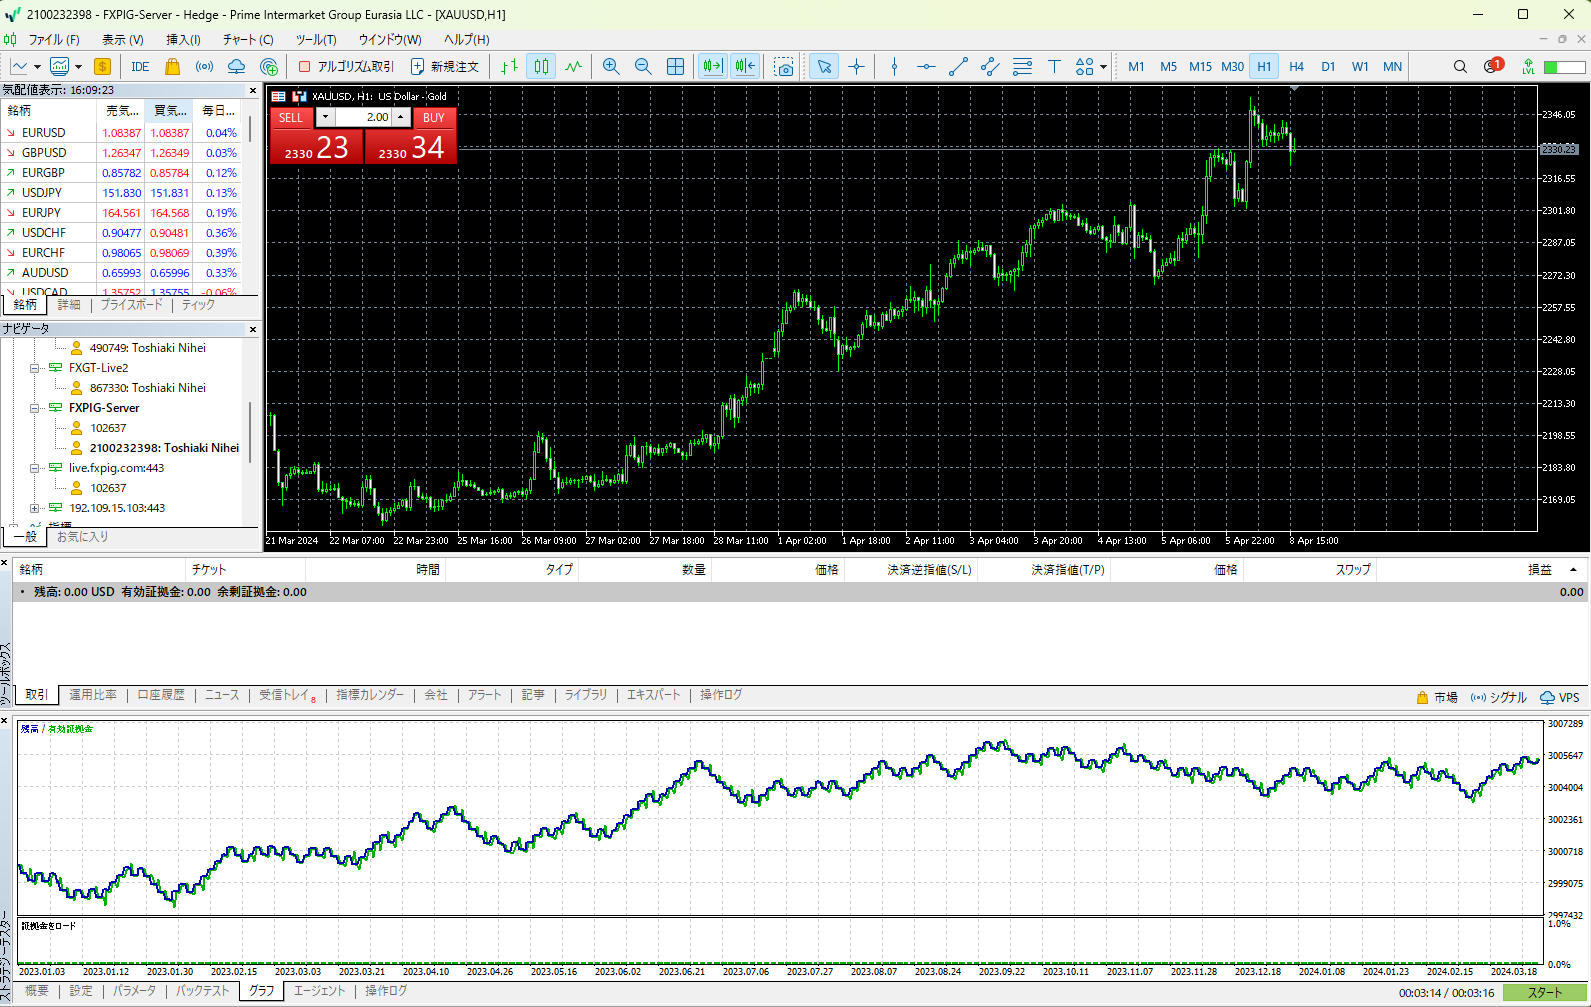
Task: Select account 2100232398: Toshiaki Nihei
Action: [164, 448]
